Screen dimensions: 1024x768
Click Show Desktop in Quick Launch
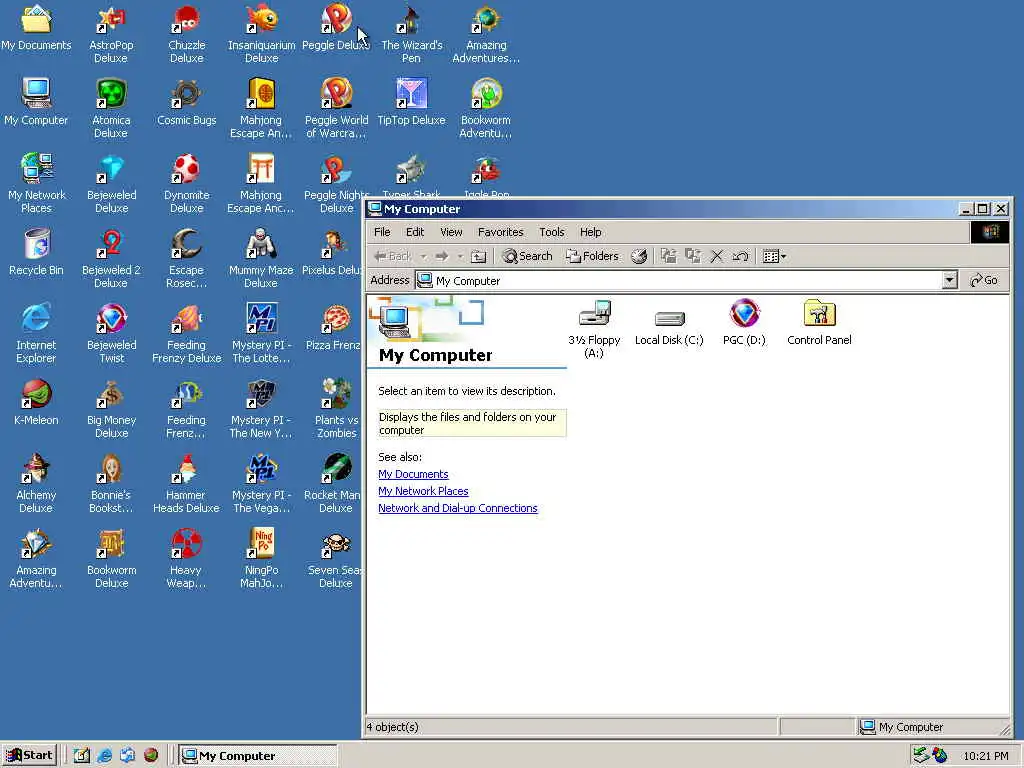[82, 756]
